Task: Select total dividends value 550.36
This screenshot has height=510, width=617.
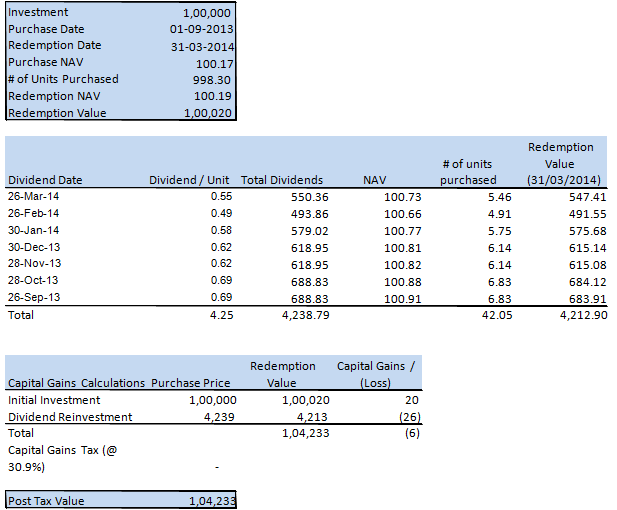Action: pyautogui.click(x=309, y=197)
